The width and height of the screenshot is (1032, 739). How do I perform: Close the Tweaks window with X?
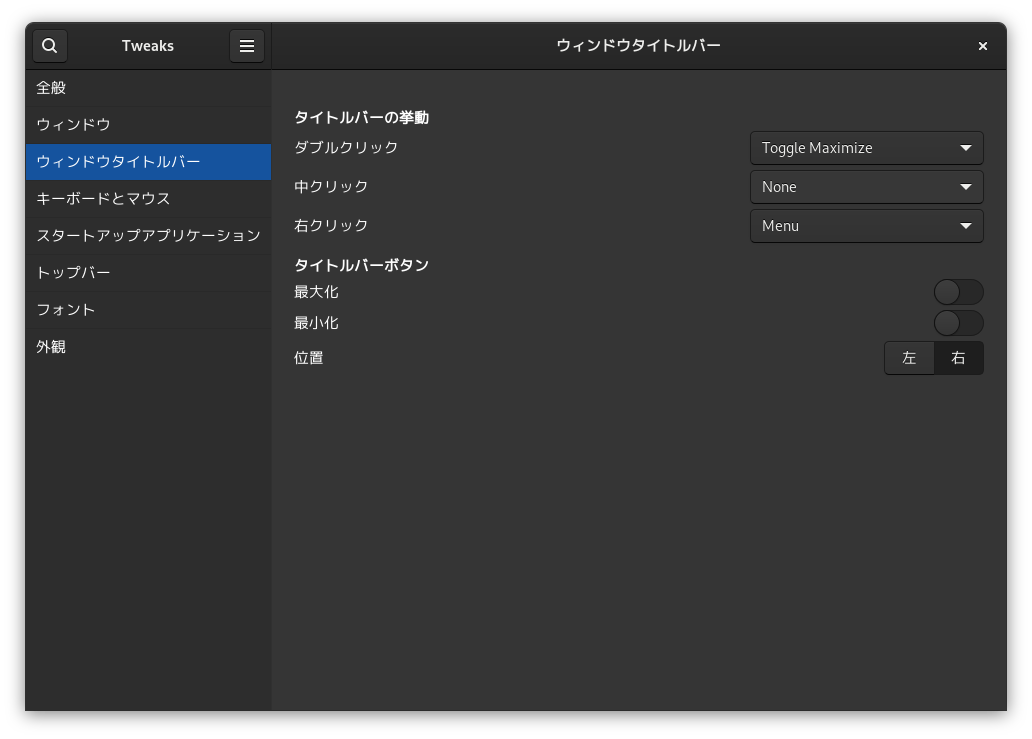pos(982,46)
